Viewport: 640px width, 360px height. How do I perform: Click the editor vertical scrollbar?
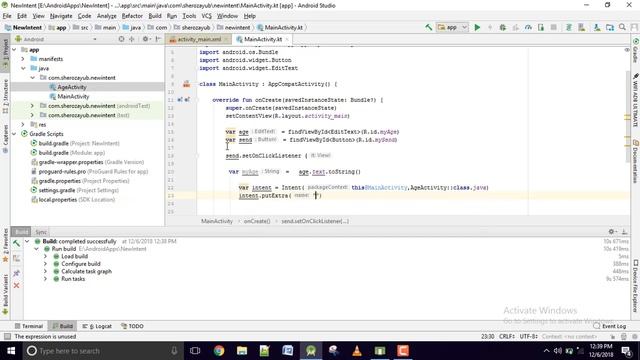point(627,116)
